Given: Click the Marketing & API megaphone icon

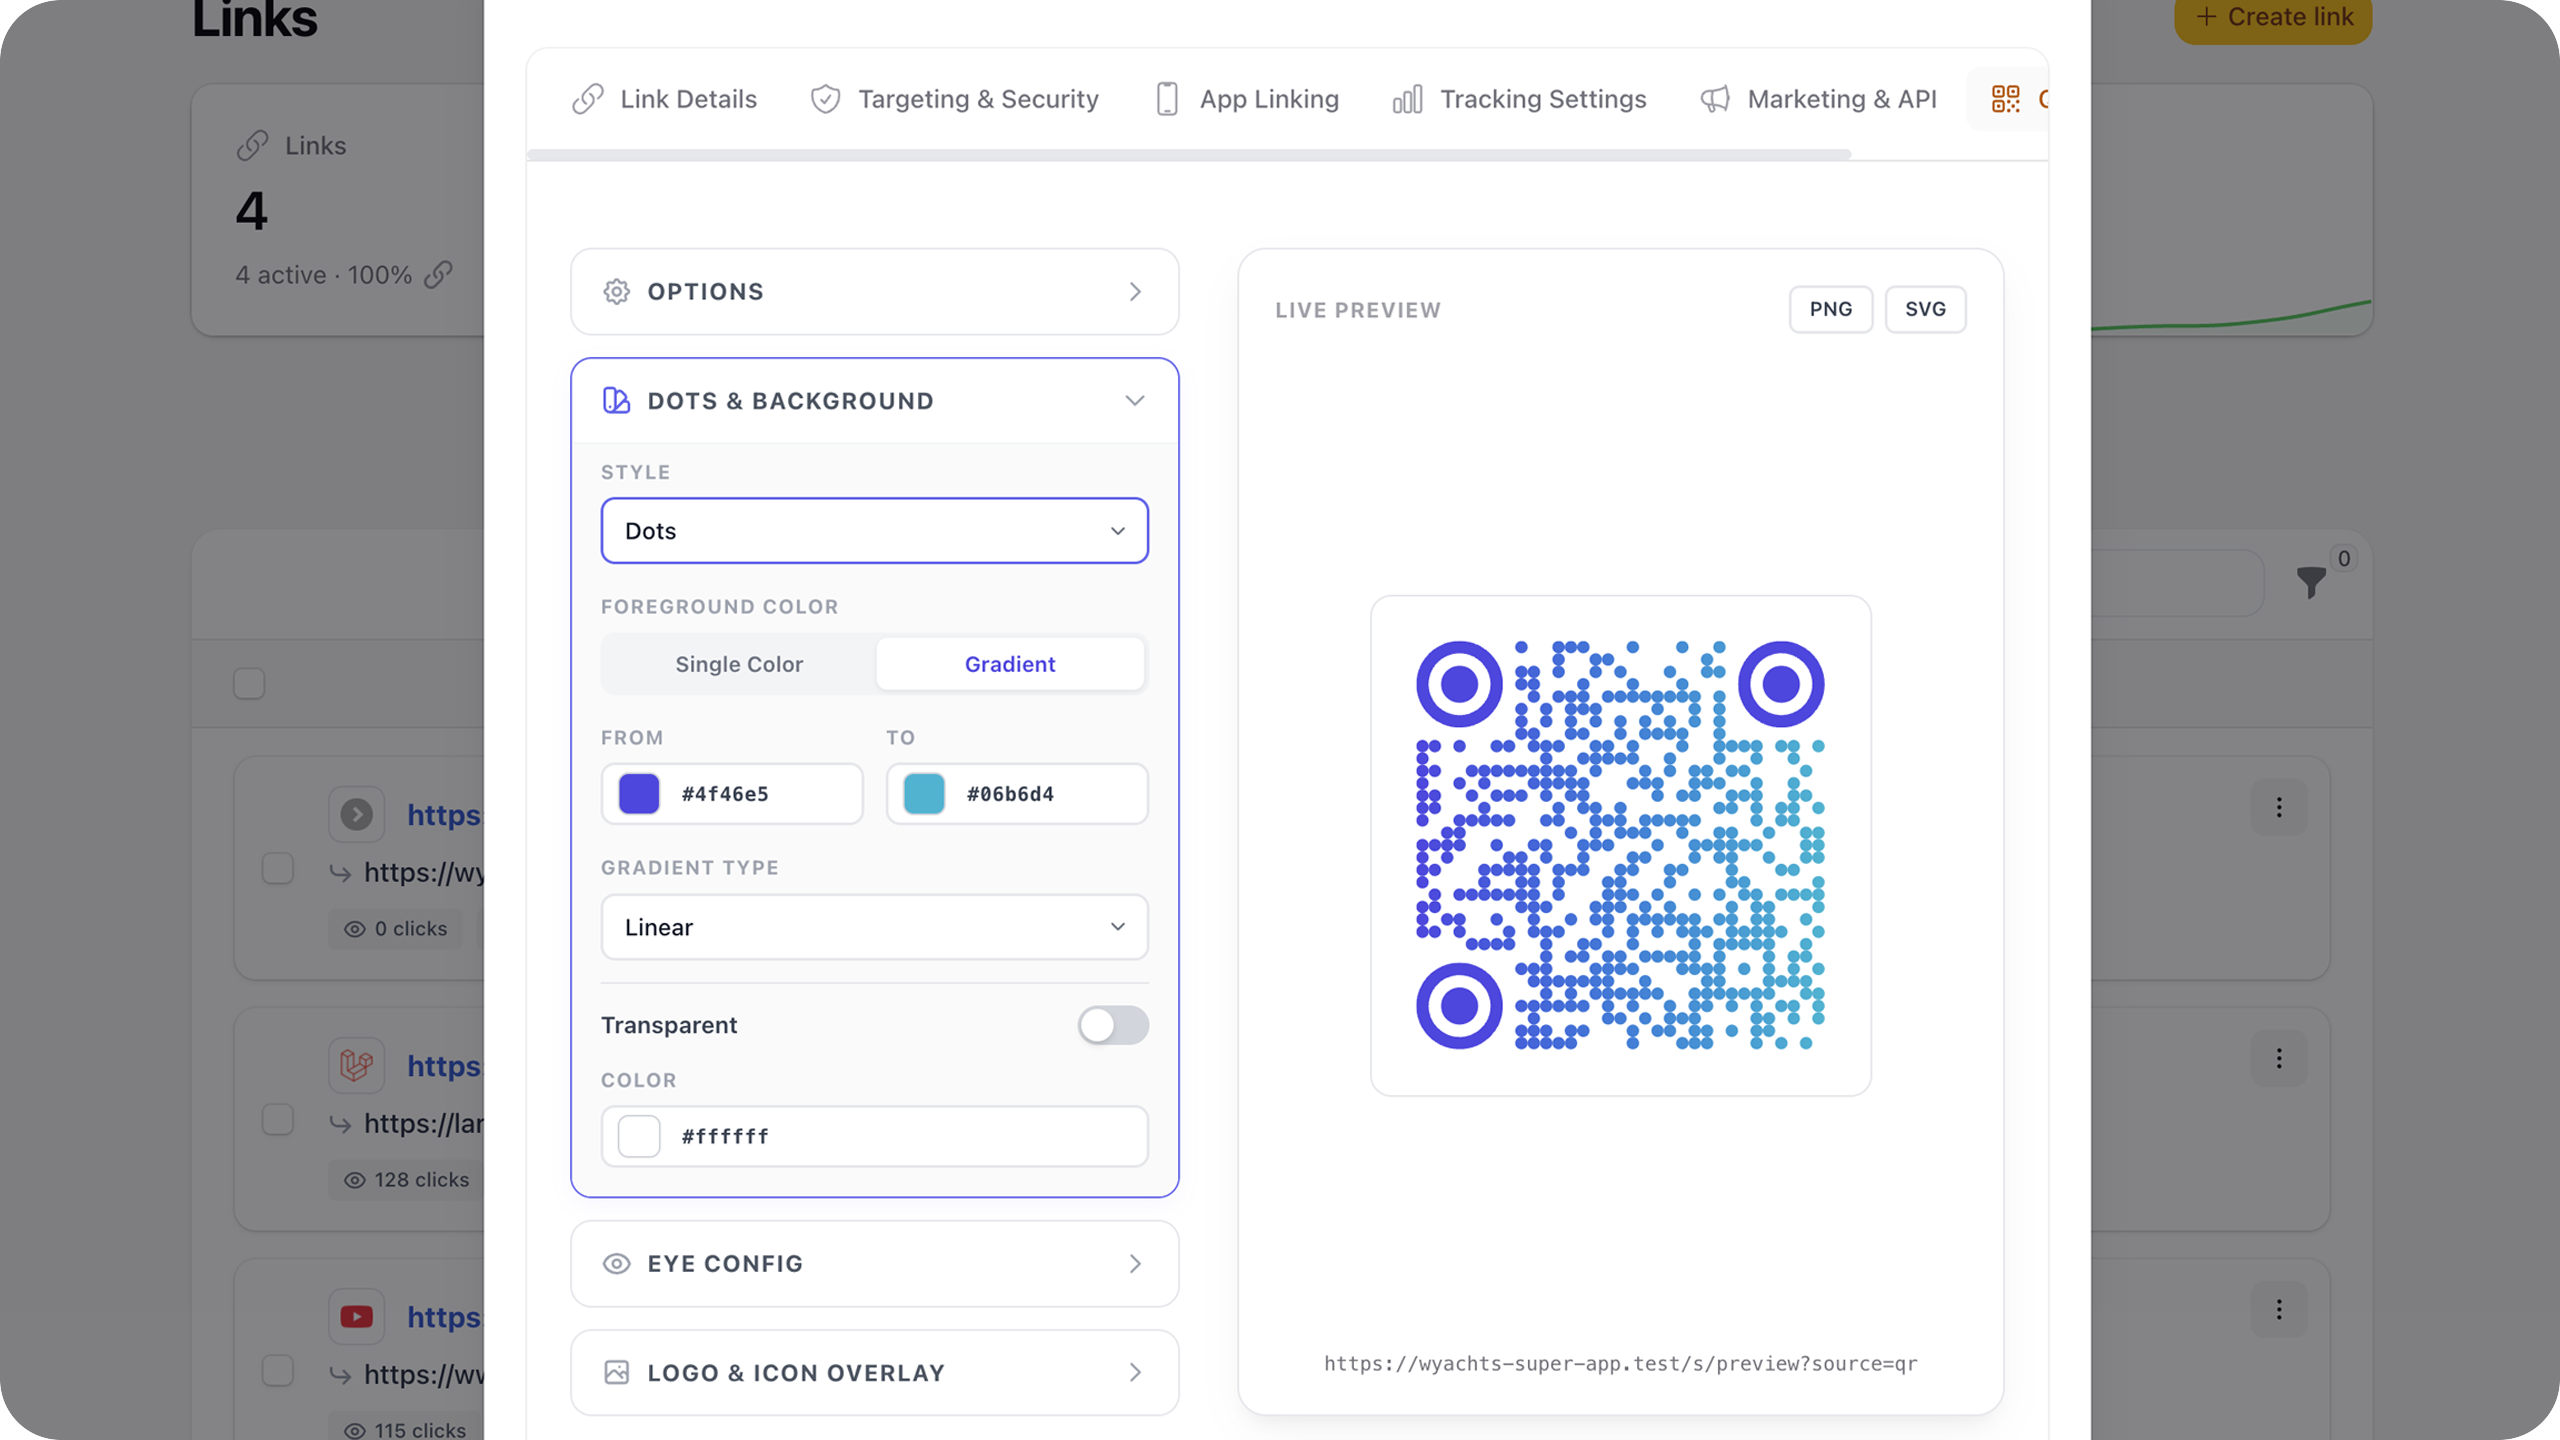Looking at the screenshot, I should click(1715, 99).
